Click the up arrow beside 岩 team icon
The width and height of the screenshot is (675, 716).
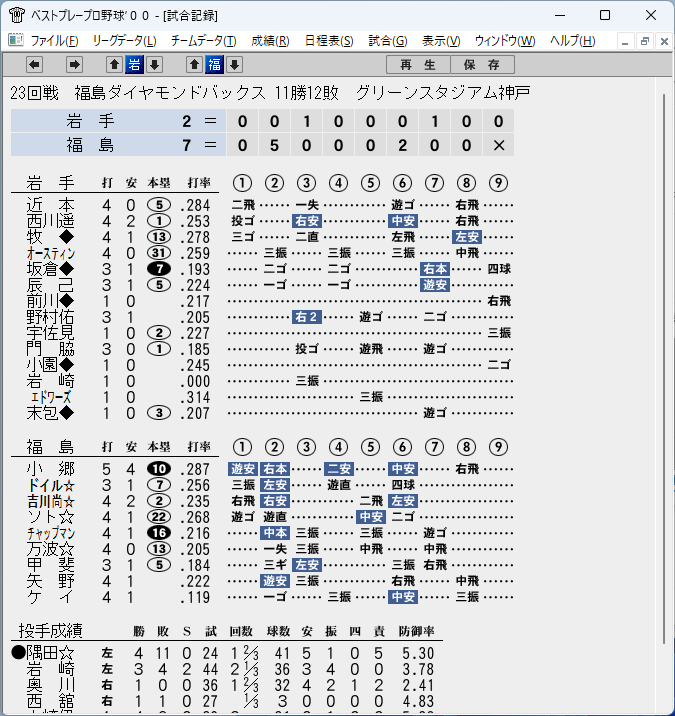tap(114, 65)
